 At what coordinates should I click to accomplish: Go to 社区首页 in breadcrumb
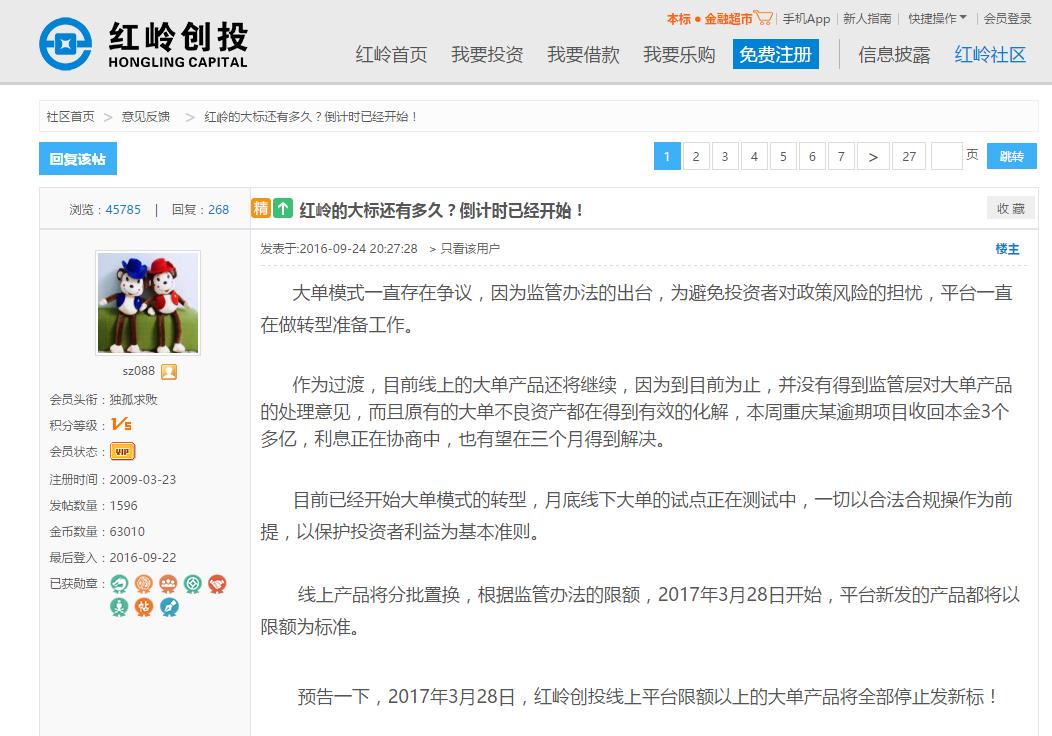click(70, 117)
